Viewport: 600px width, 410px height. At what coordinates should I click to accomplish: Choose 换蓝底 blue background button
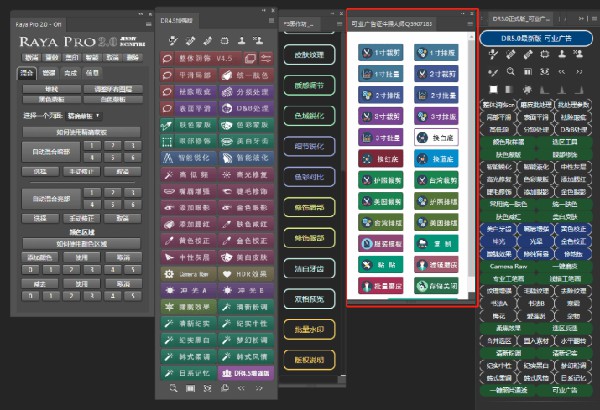coord(436,158)
